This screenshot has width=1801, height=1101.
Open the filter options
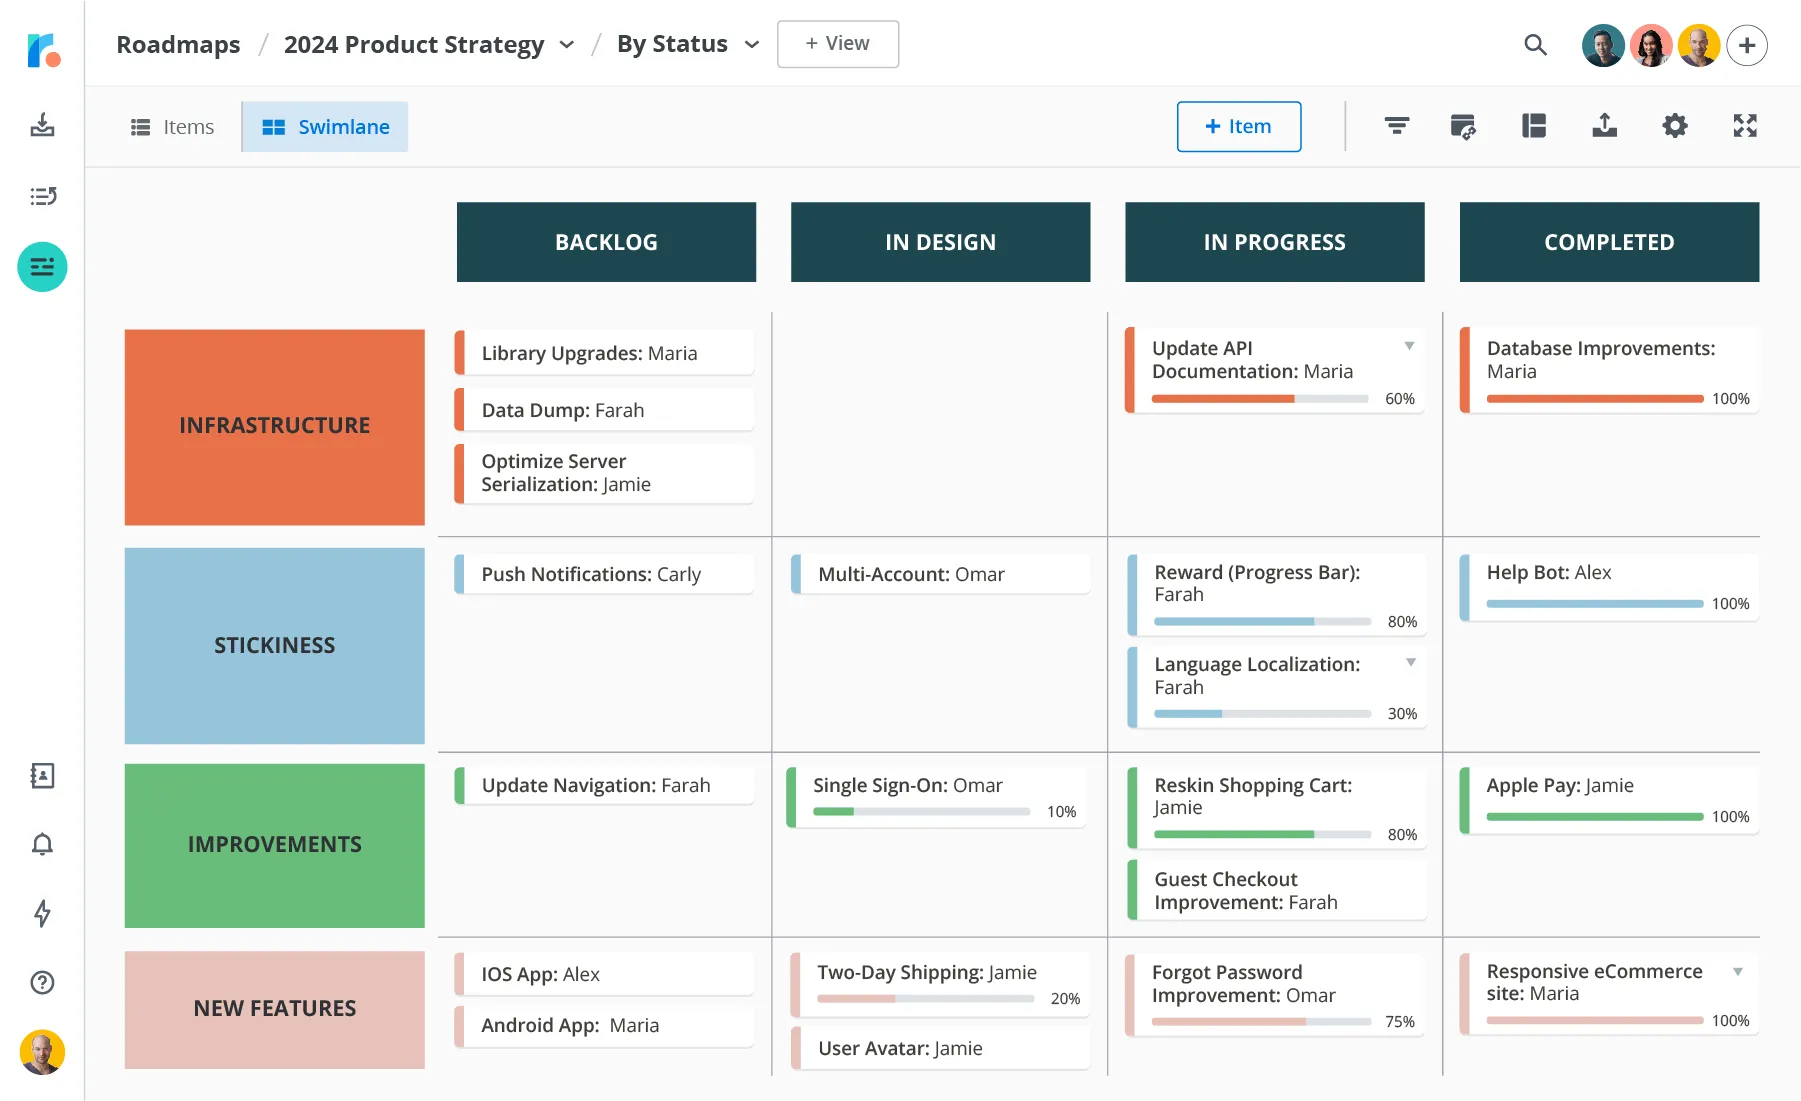[1397, 126]
